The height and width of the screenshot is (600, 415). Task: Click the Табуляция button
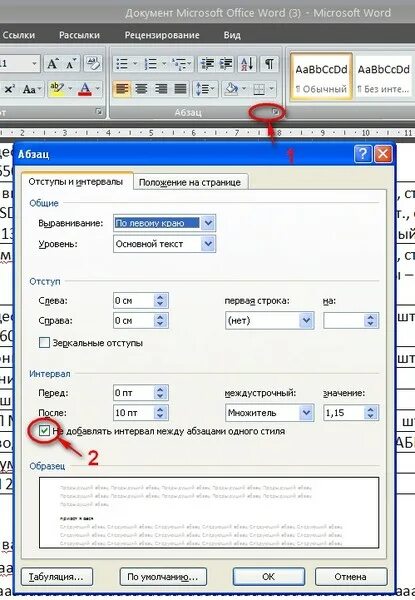click(57, 577)
